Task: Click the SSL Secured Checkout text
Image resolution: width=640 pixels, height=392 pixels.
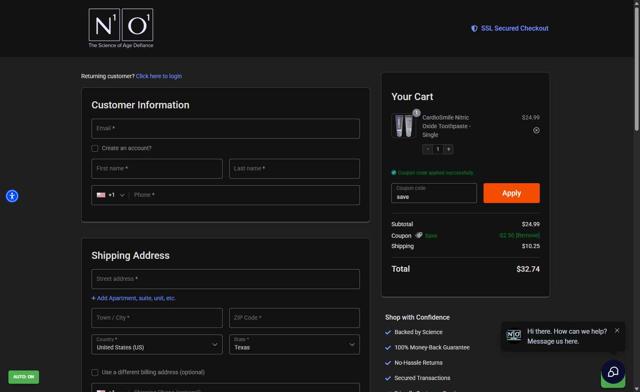Action: click(x=515, y=28)
